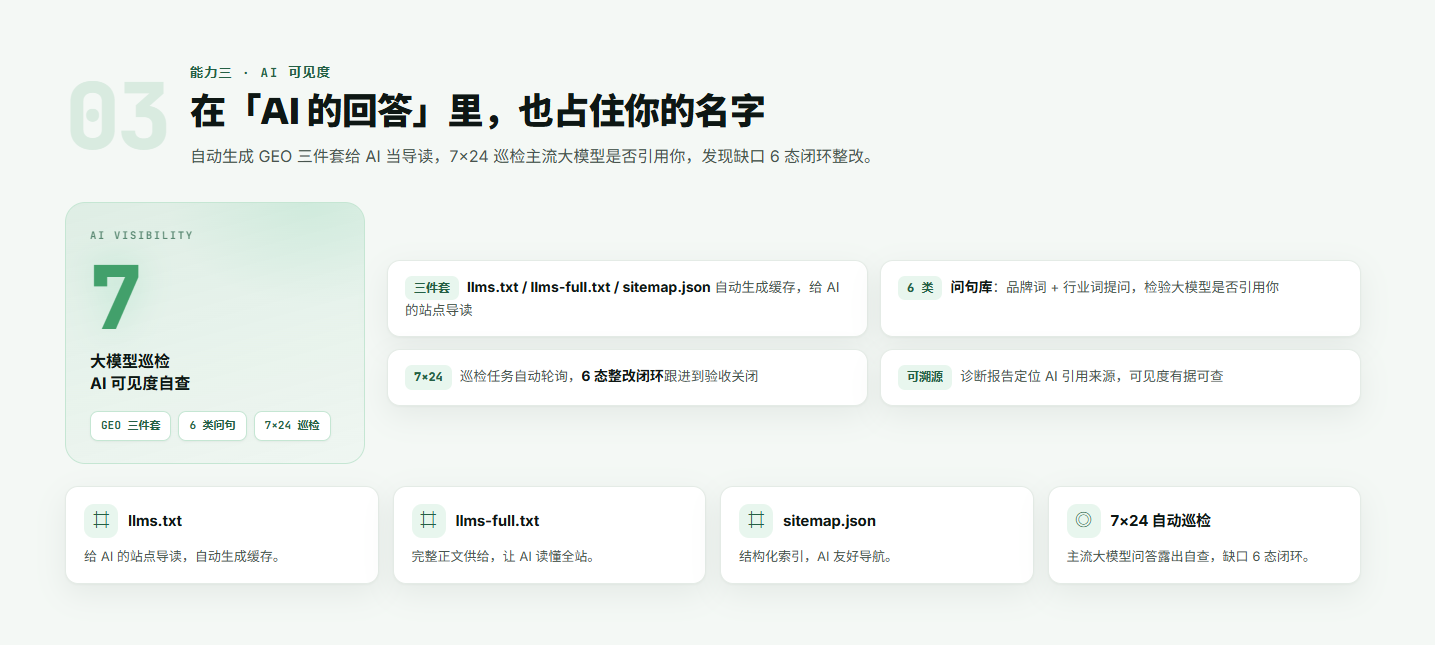Click the grid icon on the llms.txt card
The width and height of the screenshot is (1435, 645).
[x=101, y=520]
